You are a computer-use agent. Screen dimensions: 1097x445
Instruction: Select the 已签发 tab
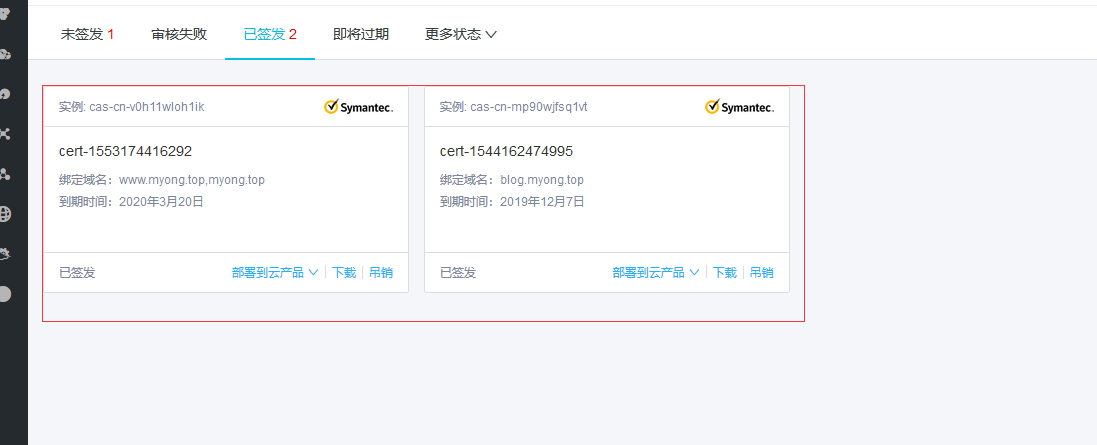tap(270, 34)
